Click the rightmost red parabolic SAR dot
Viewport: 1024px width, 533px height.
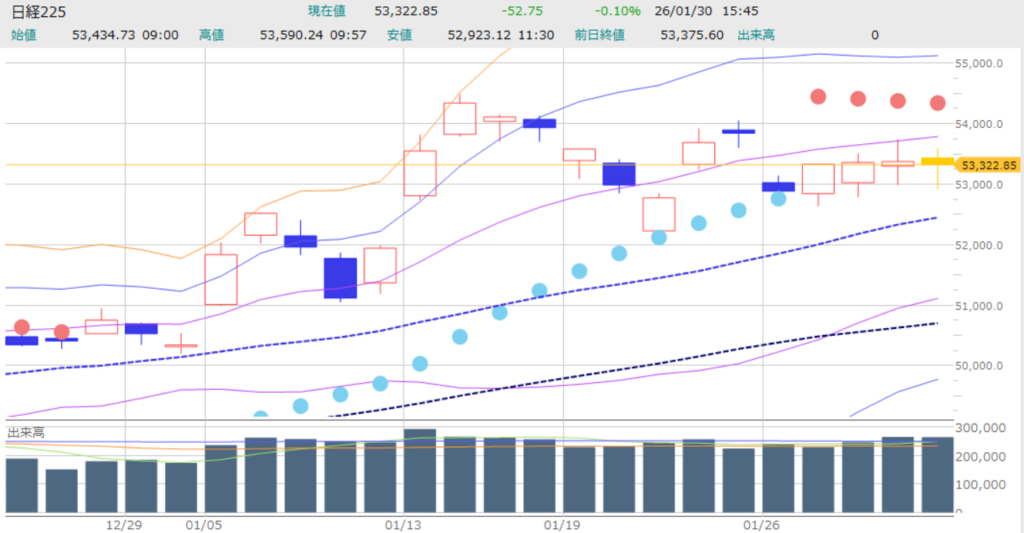tap(937, 103)
